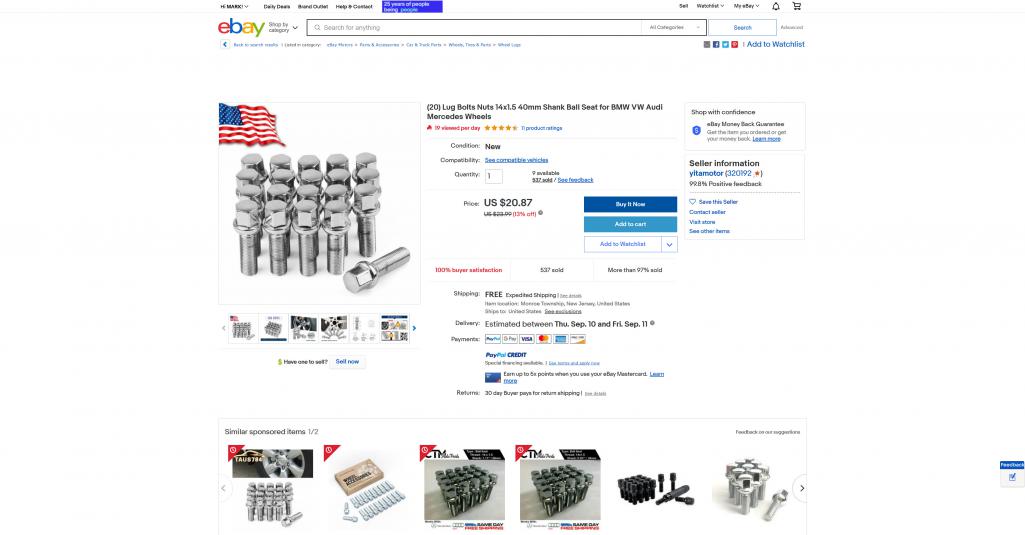Open the notifications bell icon
Image resolution: width=1025 pixels, height=535 pixels.
pyautogui.click(x=776, y=6)
